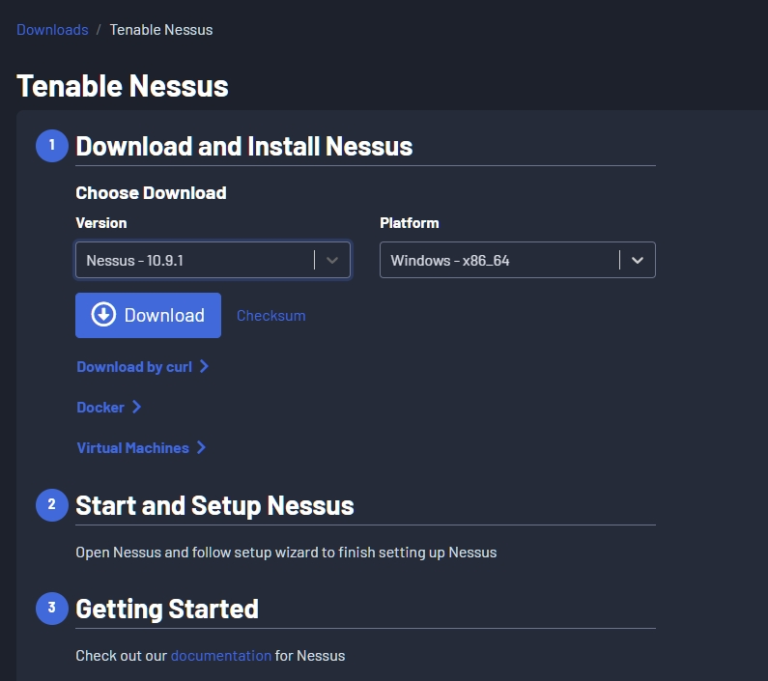Open the Version dropdown showing Nessus - 10.9.1
Viewport: 768px width, 681px height.
tap(213, 260)
